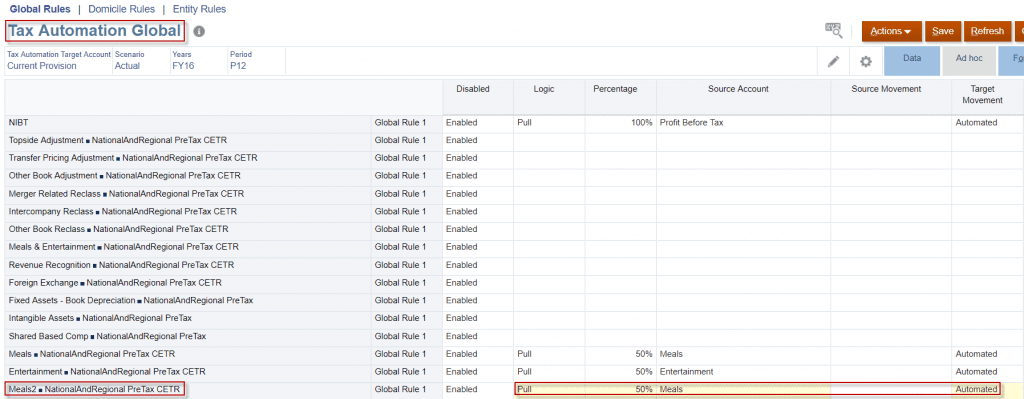
Task: Open the form search icon near Actions
Action: click(834, 30)
